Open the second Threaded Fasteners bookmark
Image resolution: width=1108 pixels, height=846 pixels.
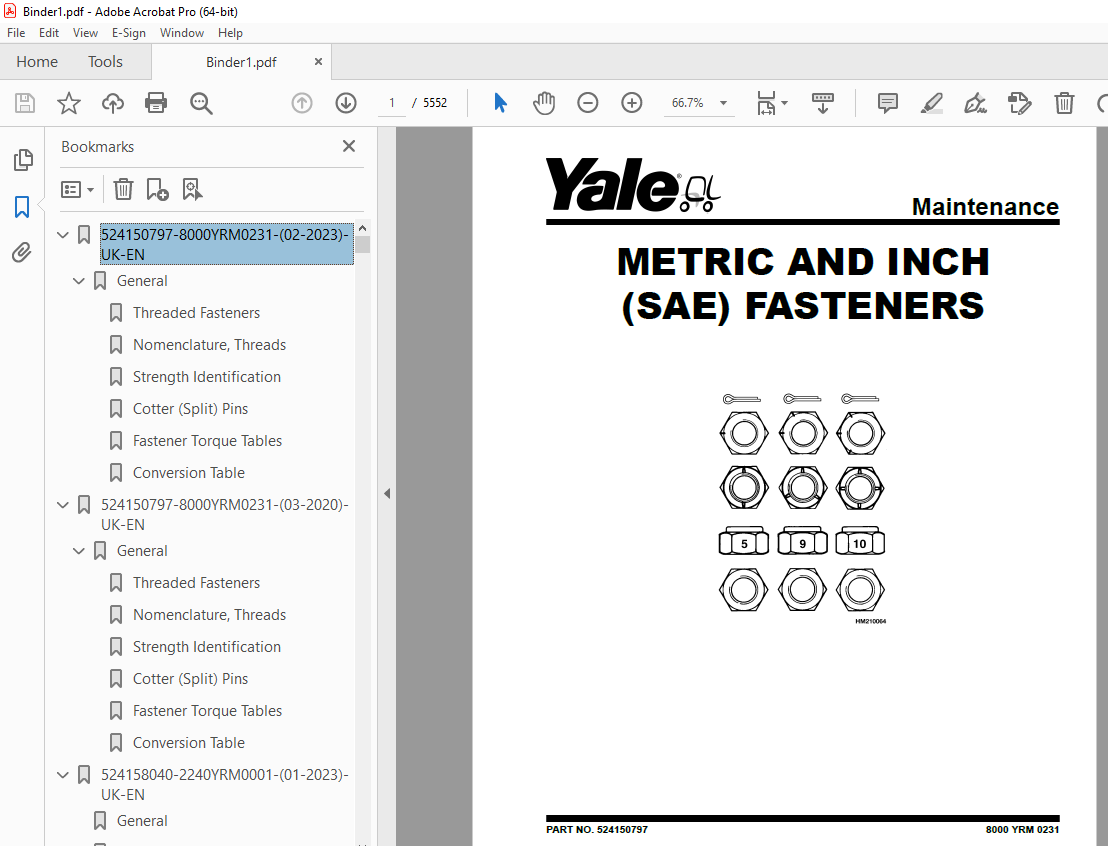[x=196, y=583]
